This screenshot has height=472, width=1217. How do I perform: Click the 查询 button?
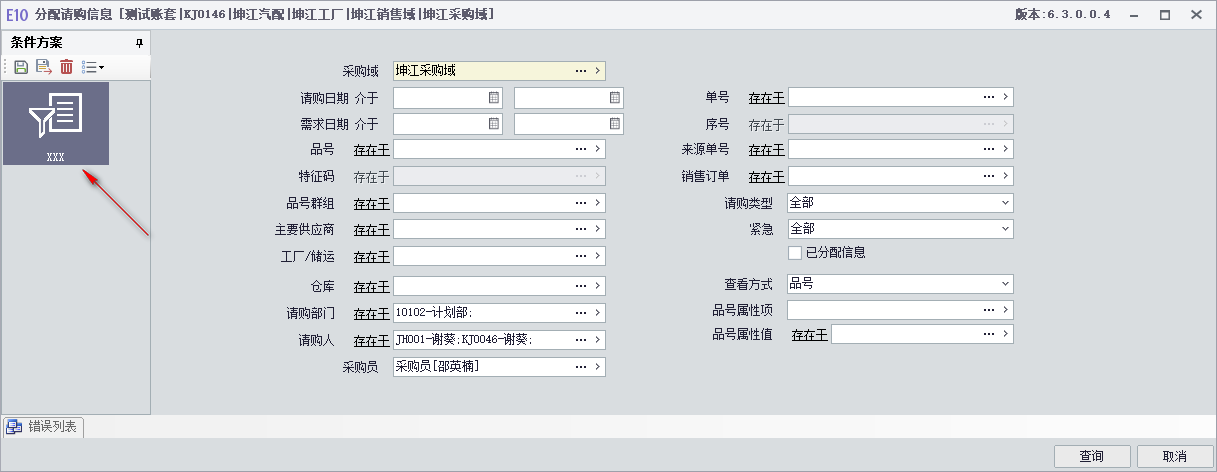[1092, 456]
